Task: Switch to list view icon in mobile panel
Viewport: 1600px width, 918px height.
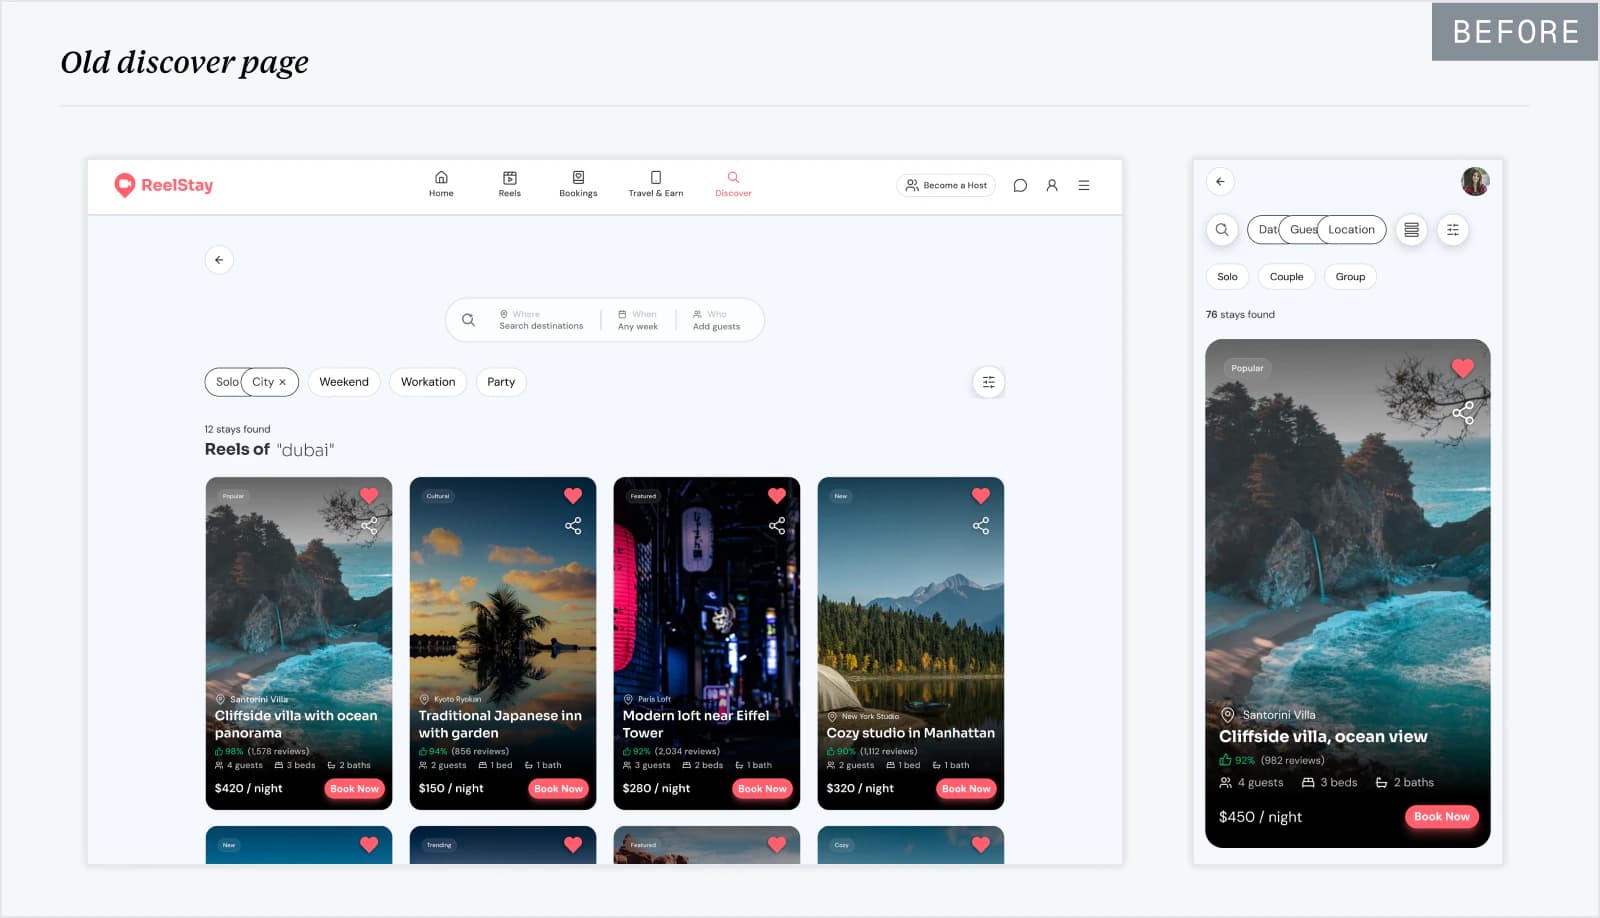Action: coord(1411,230)
